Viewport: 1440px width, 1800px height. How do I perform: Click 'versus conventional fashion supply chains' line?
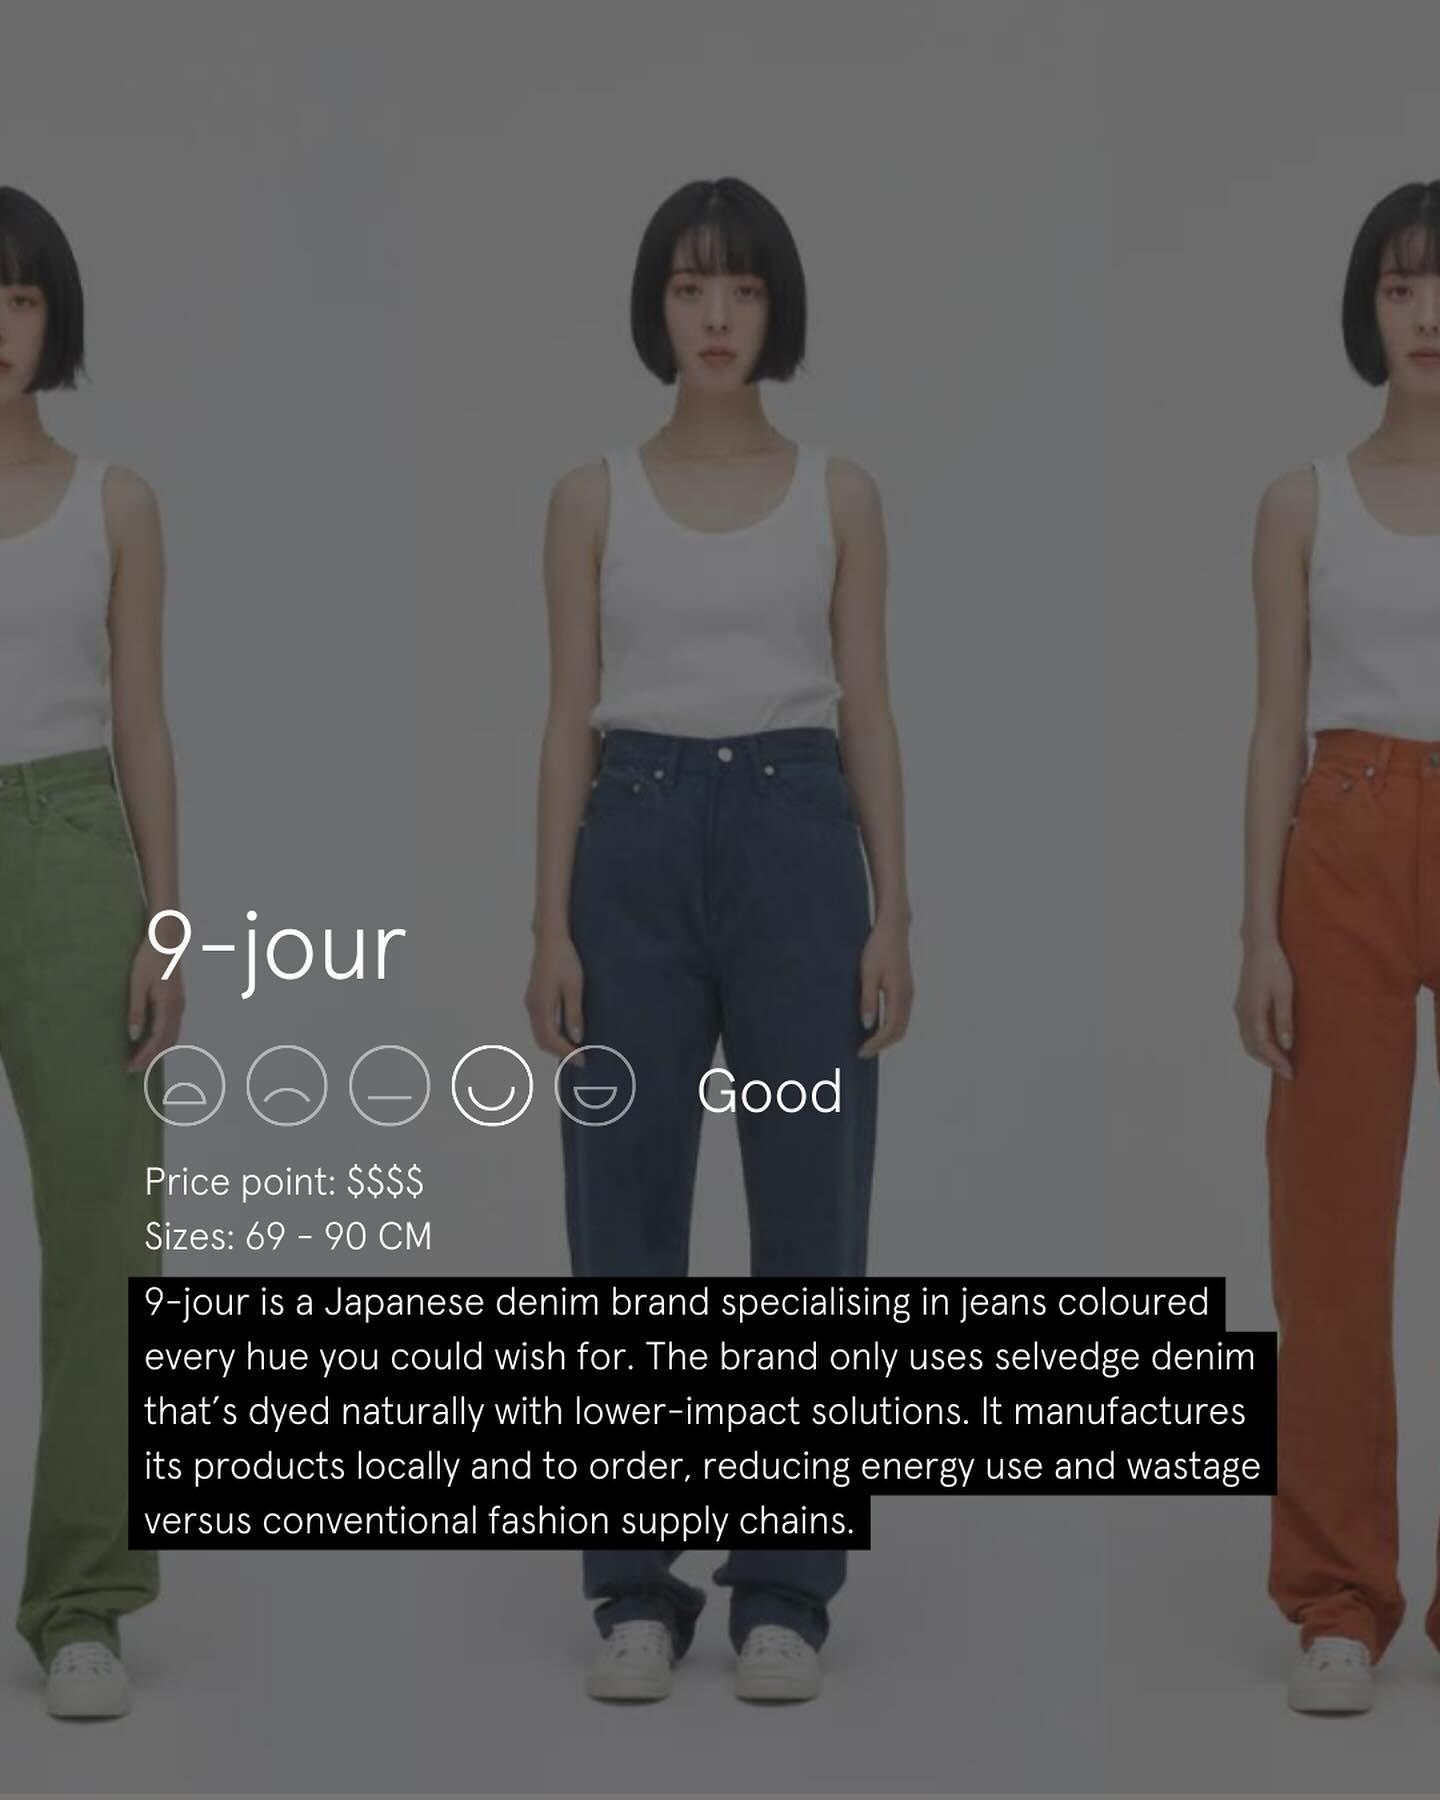[x=499, y=1521]
